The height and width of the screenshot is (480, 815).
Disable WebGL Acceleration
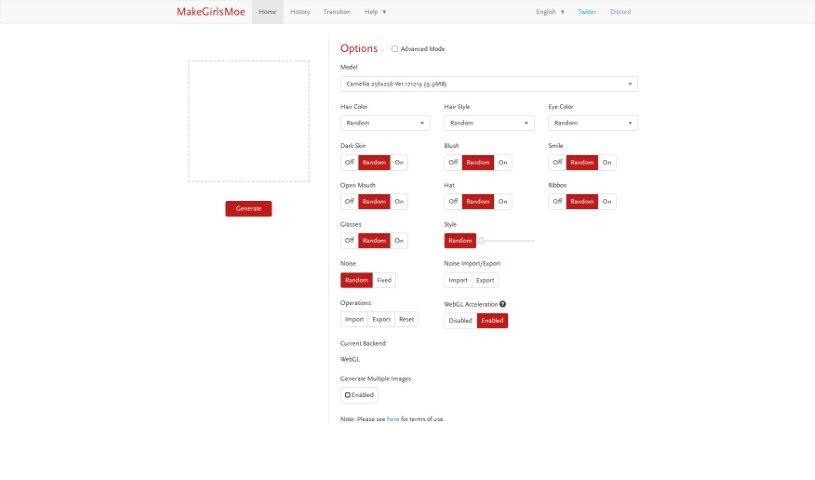[x=460, y=320]
